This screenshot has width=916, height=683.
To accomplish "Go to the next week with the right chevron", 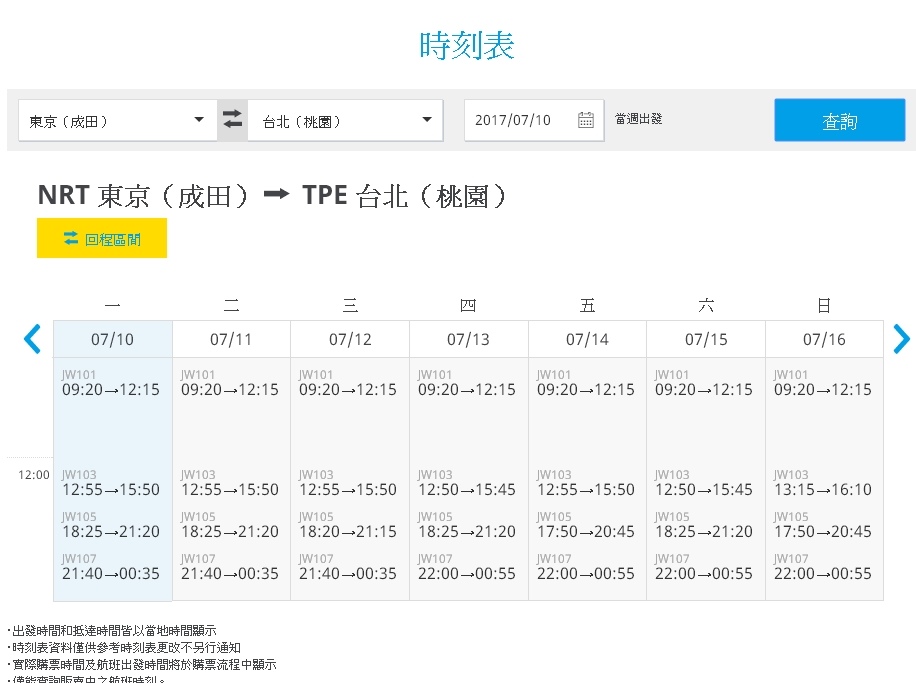I will click(x=901, y=339).
